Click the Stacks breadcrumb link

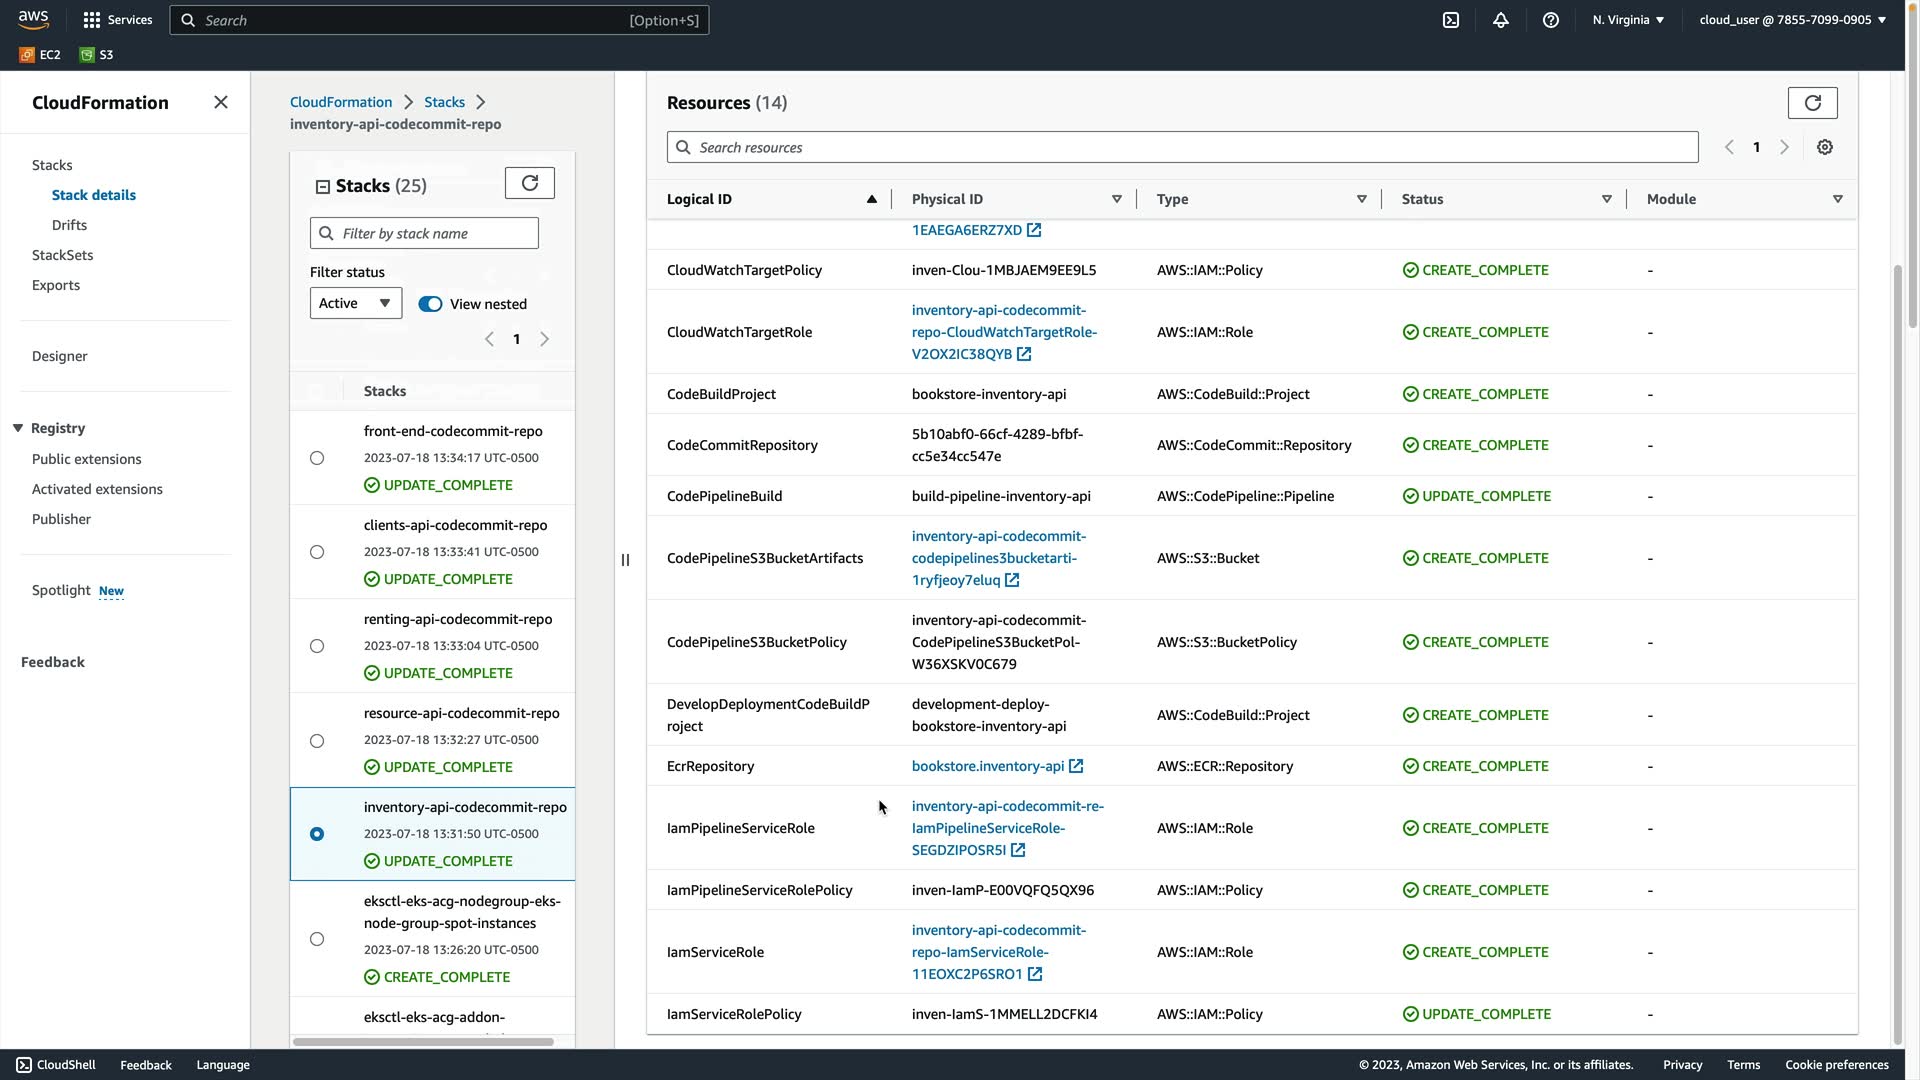(x=444, y=102)
